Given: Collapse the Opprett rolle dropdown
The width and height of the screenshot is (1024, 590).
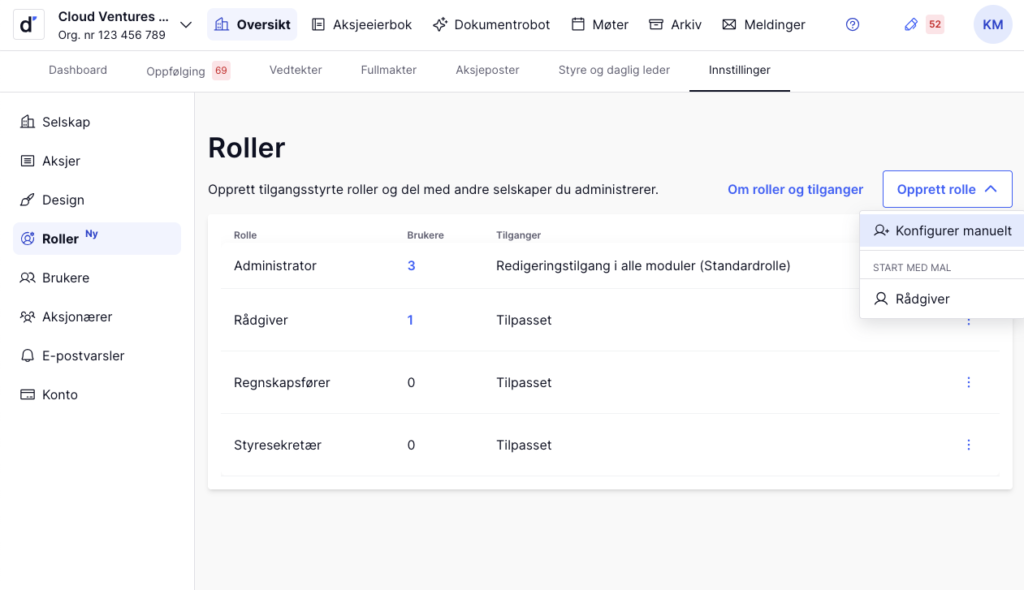Looking at the screenshot, I should [x=946, y=189].
